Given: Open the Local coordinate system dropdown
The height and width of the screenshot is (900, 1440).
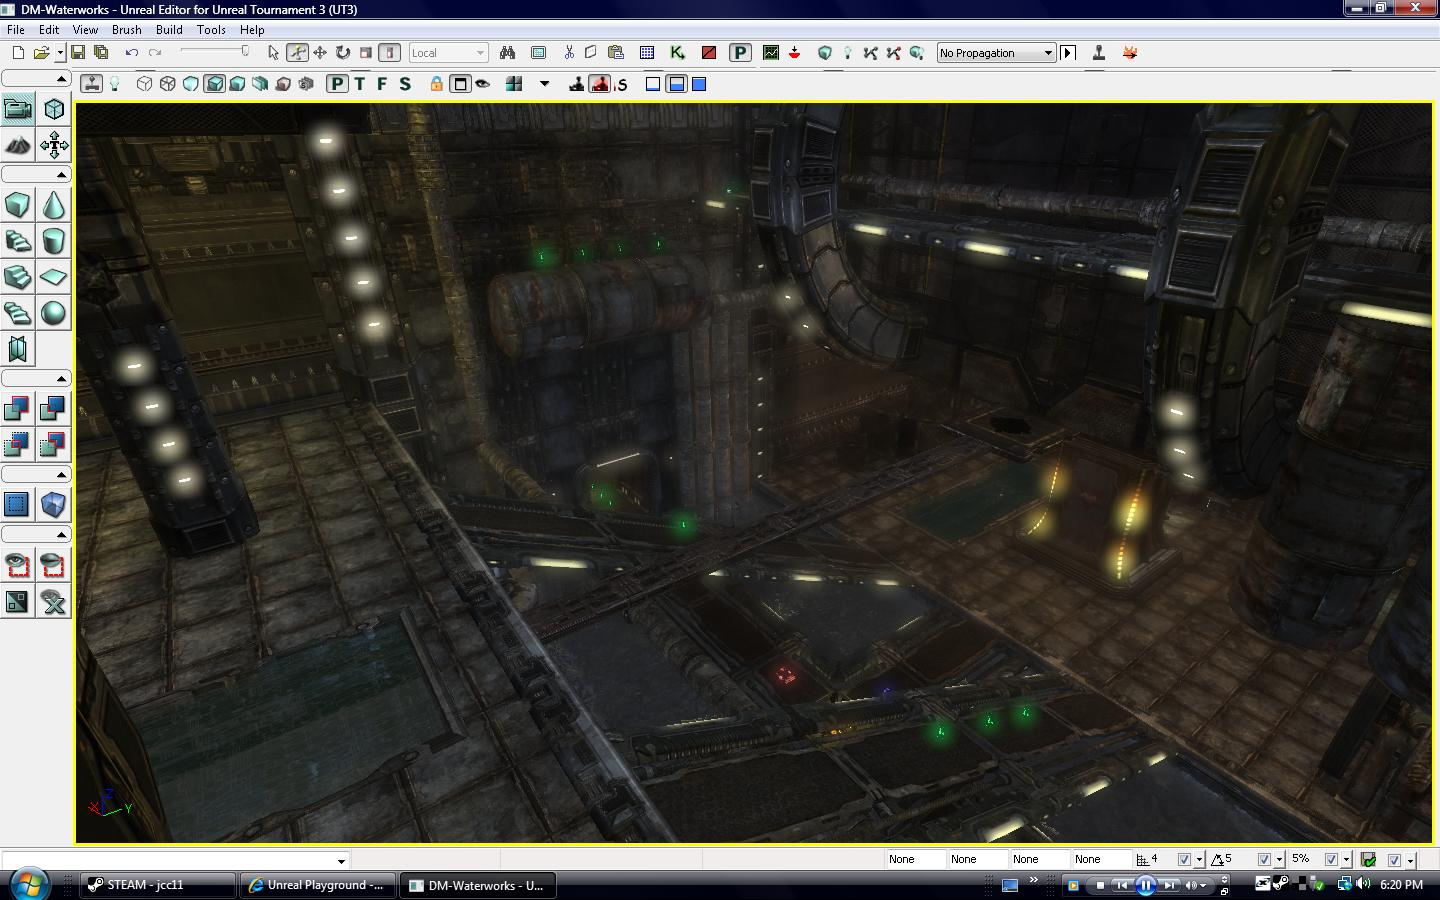Looking at the screenshot, I should (448, 52).
